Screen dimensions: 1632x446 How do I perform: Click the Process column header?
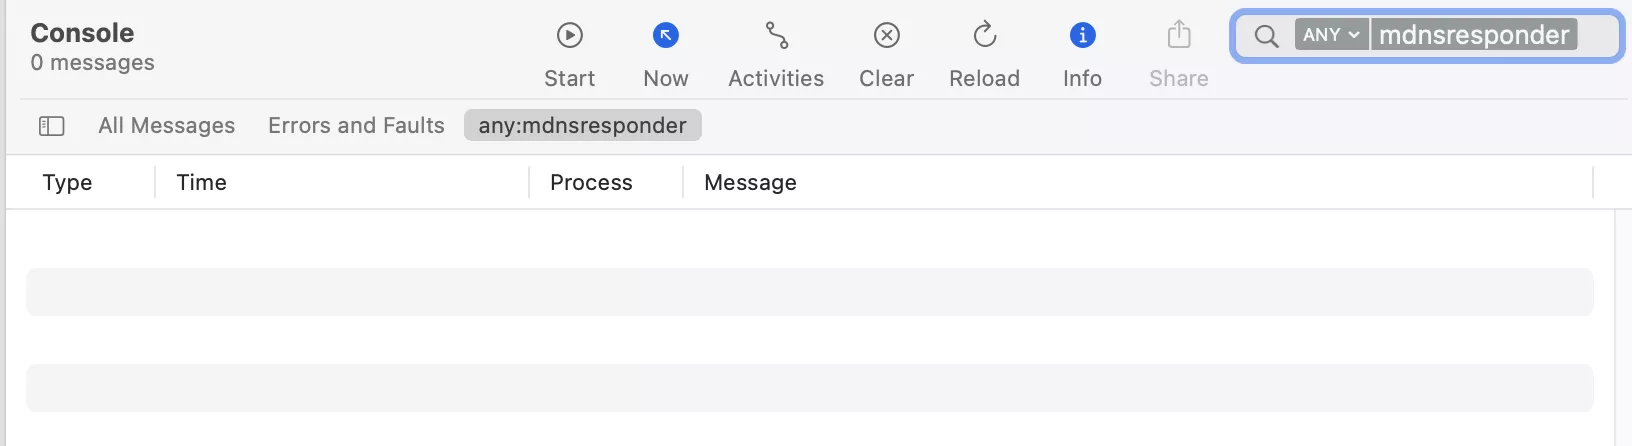[591, 183]
